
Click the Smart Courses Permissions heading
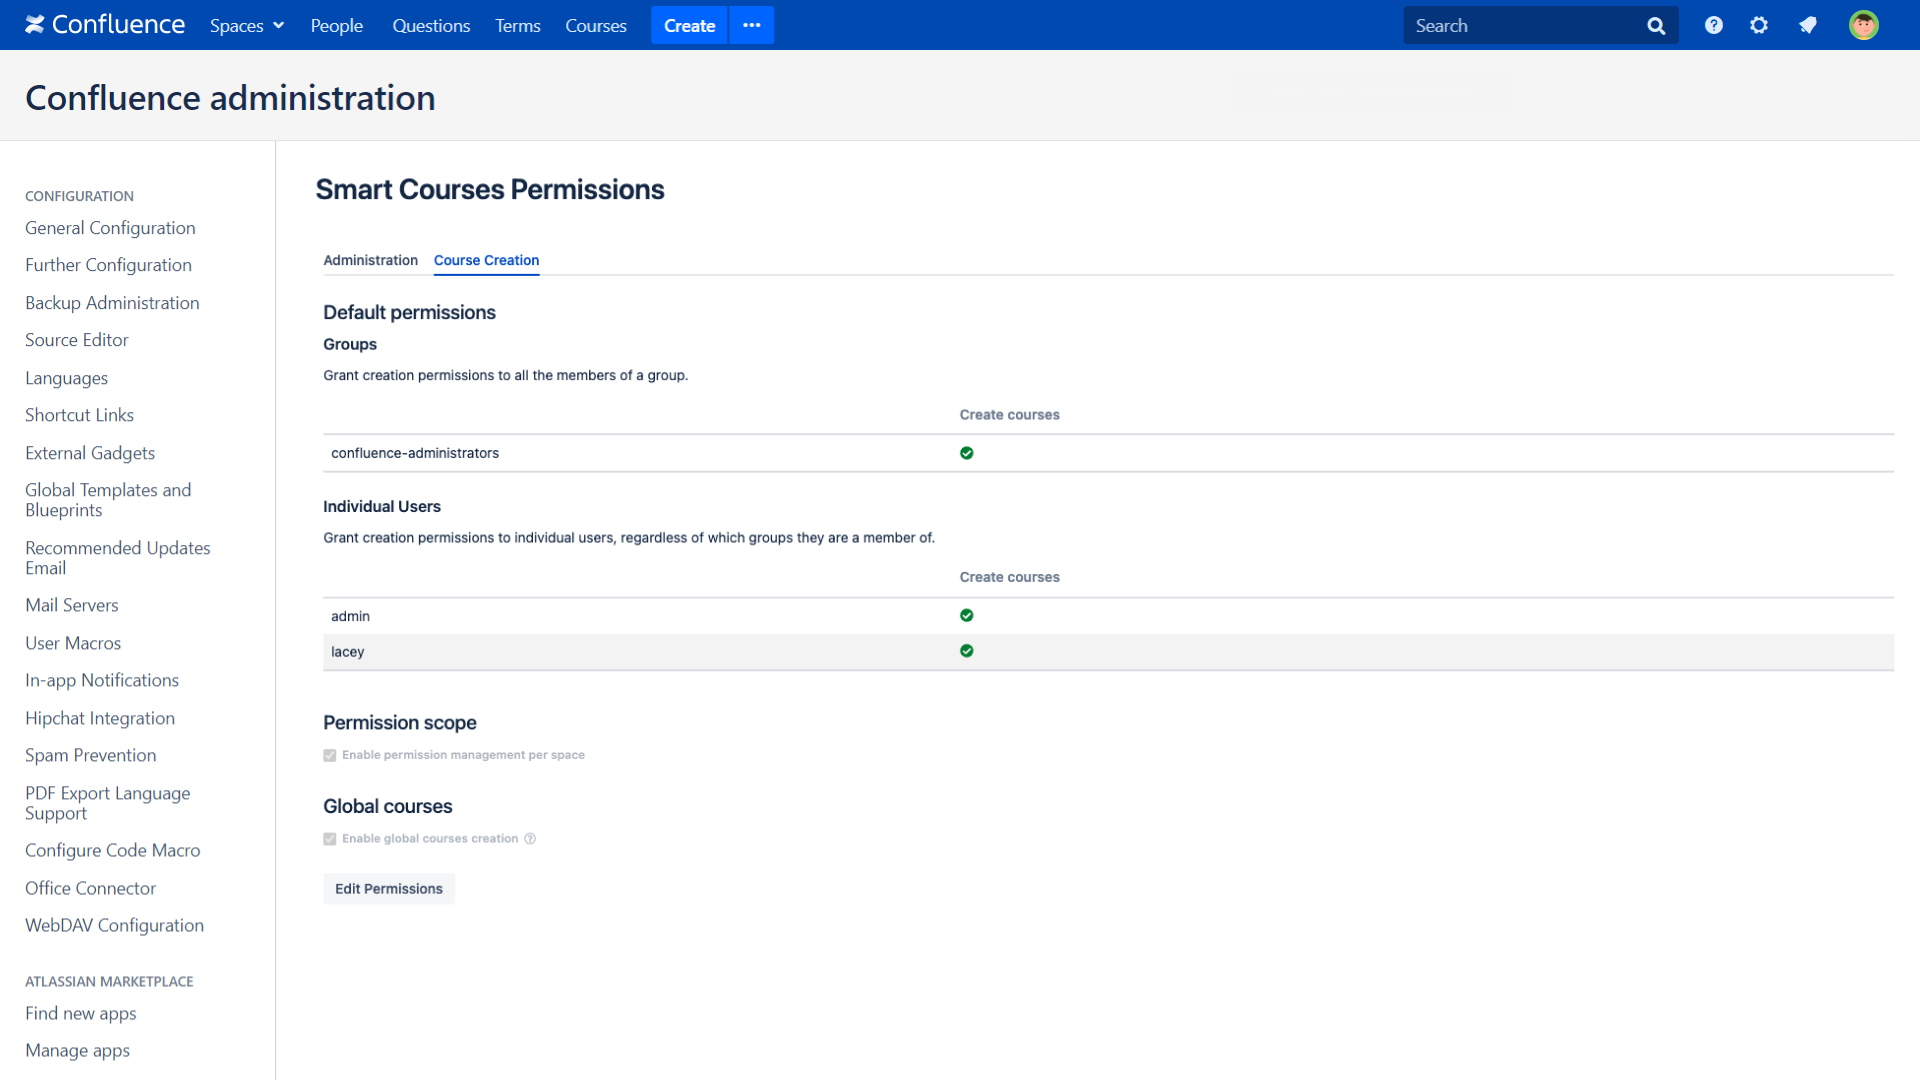tap(490, 189)
